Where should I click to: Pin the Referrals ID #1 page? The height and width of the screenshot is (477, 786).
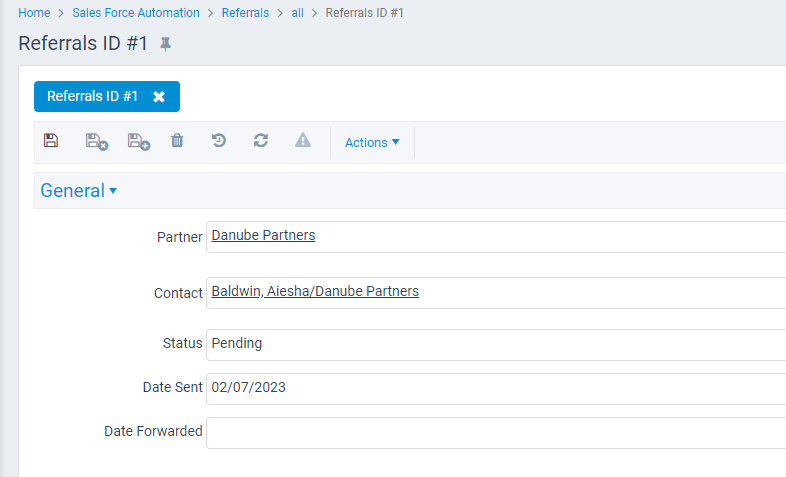coord(166,44)
